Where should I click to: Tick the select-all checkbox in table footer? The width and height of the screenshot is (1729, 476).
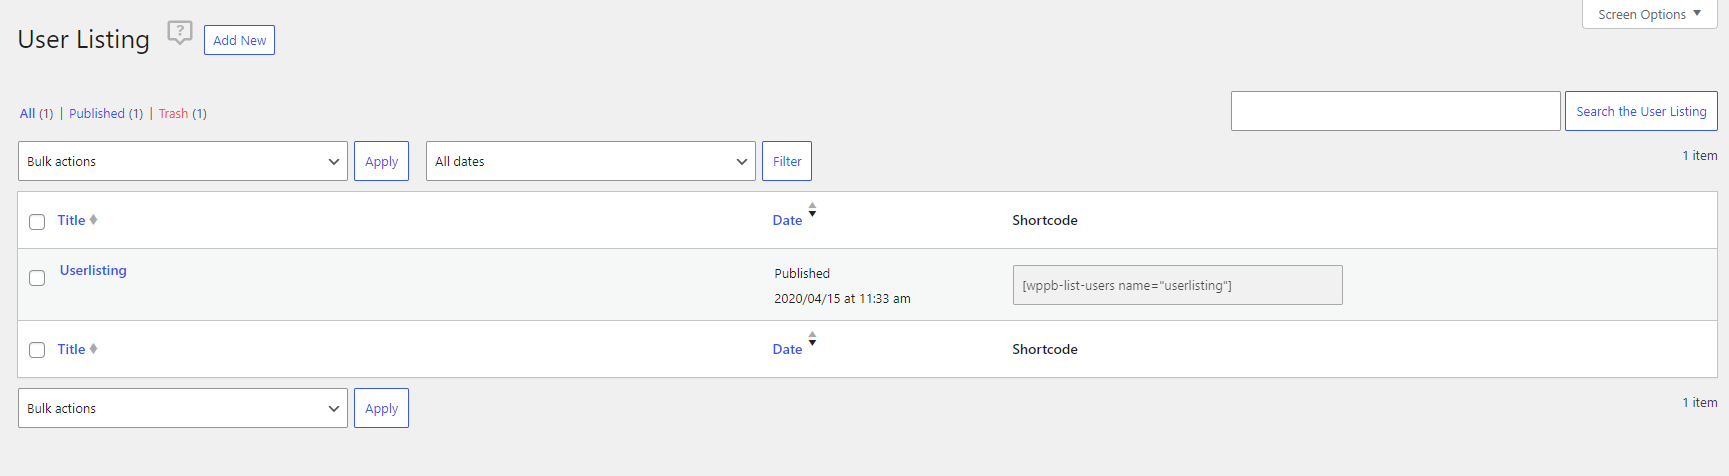[37, 350]
